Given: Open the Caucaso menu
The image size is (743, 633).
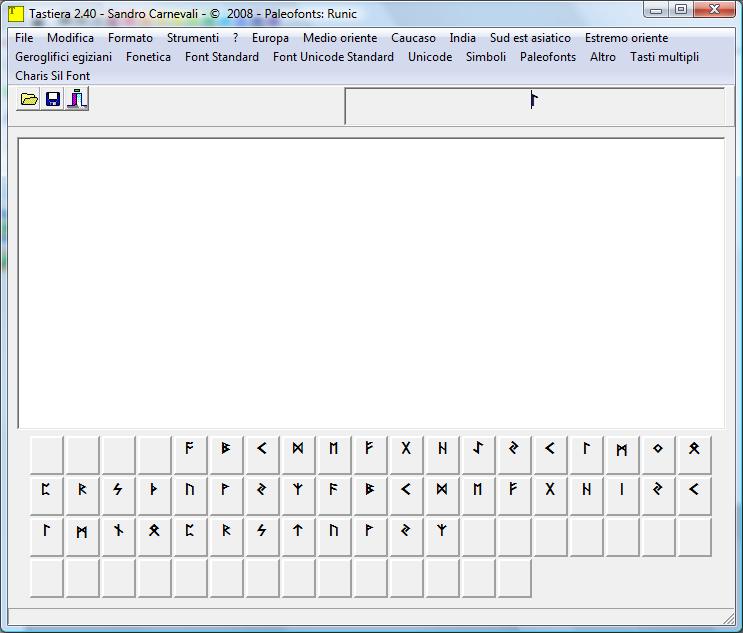Looking at the screenshot, I should tap(413, 38).
